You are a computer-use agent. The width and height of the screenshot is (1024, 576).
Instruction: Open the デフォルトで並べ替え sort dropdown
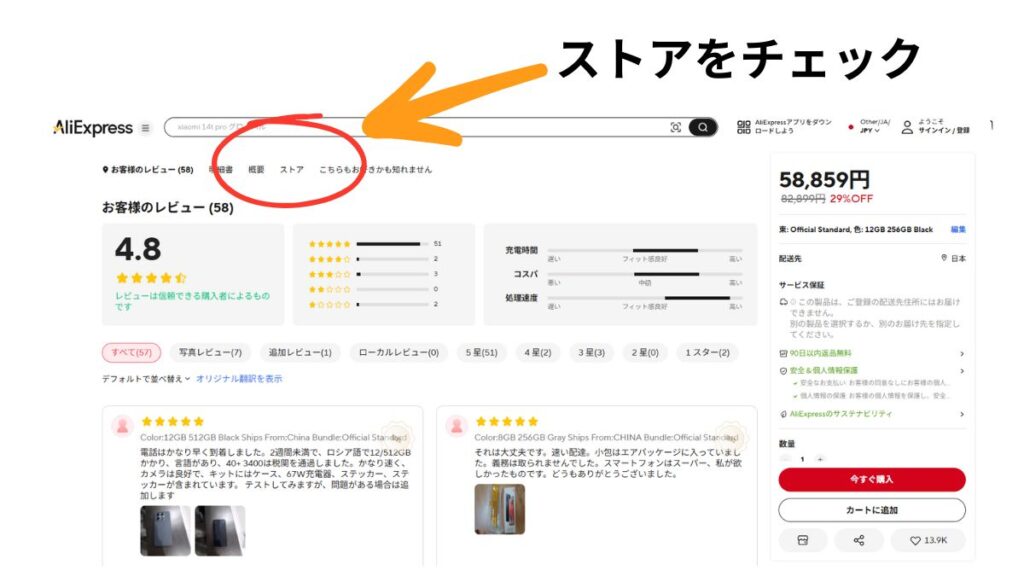click(146, 379)
